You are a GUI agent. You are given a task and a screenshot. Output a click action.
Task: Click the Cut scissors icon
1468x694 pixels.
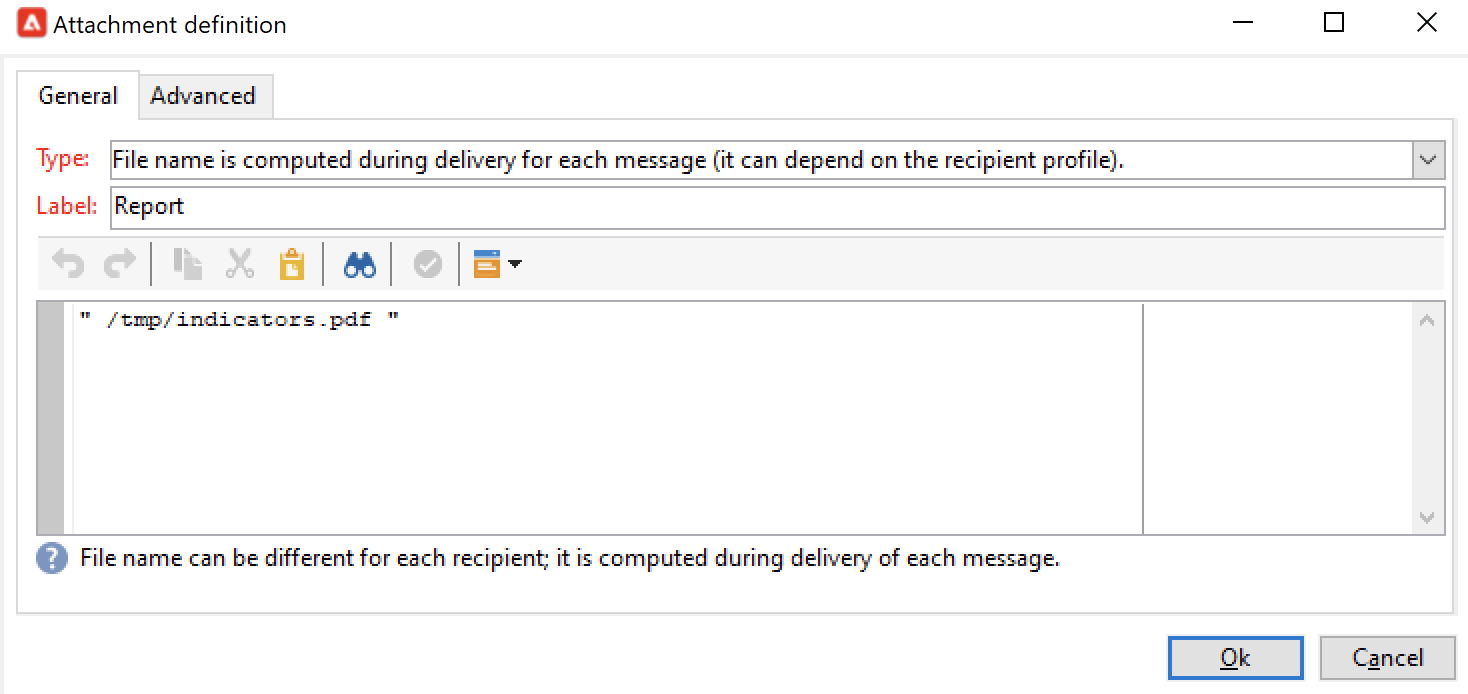click(x=240, y=264)
